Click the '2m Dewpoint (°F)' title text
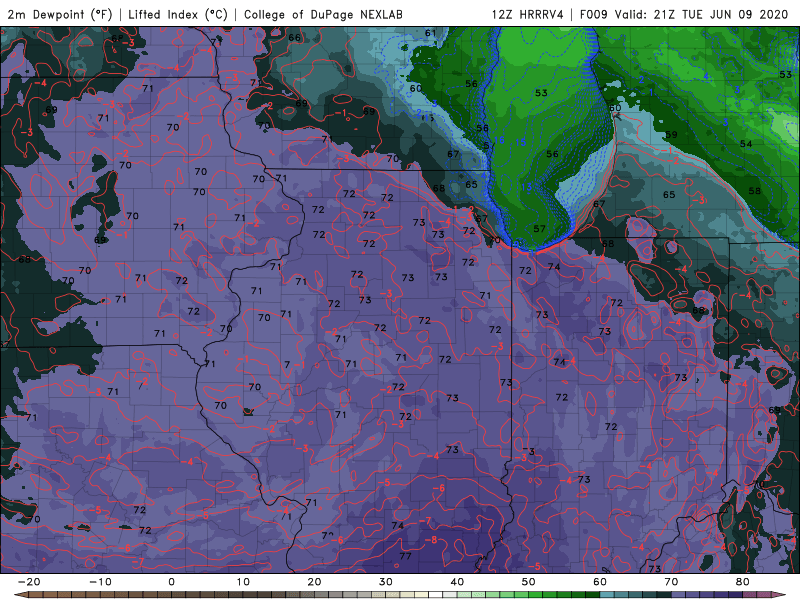Viewport: 800px width, 600px height. click(60, 14)
